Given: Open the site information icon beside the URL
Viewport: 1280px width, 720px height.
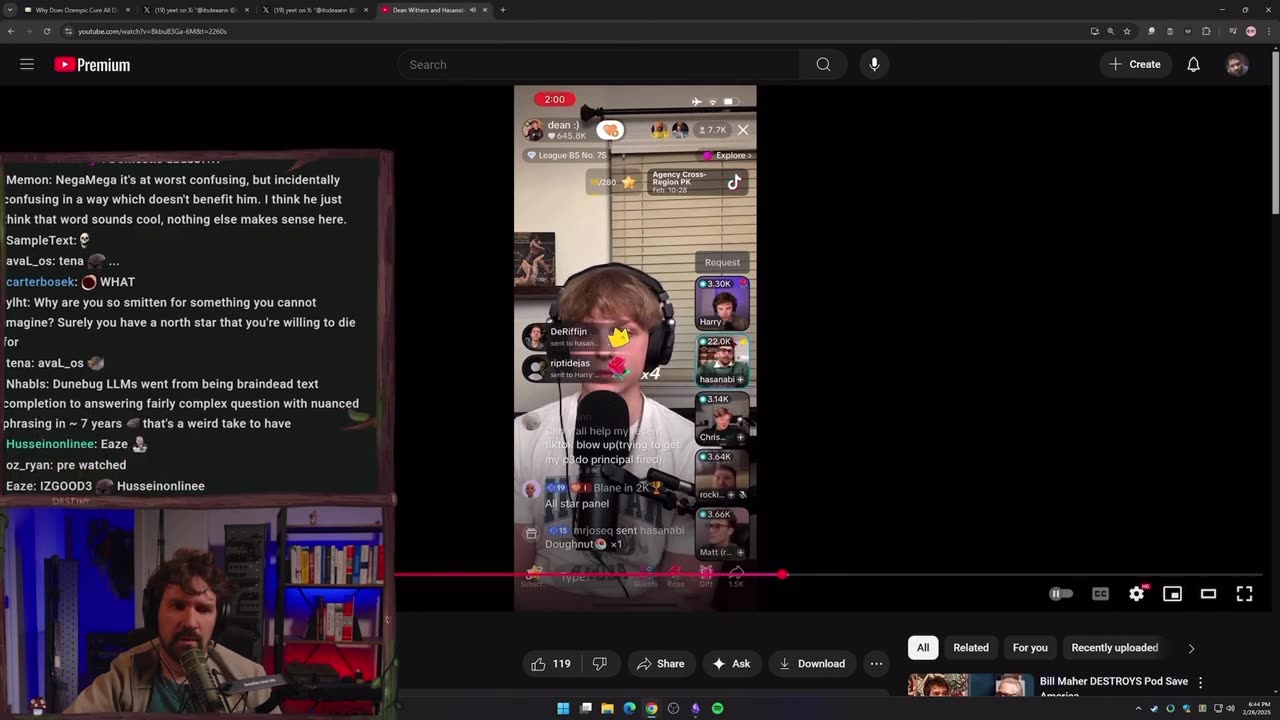Looking at the screenshot, I should coord(68,31).
